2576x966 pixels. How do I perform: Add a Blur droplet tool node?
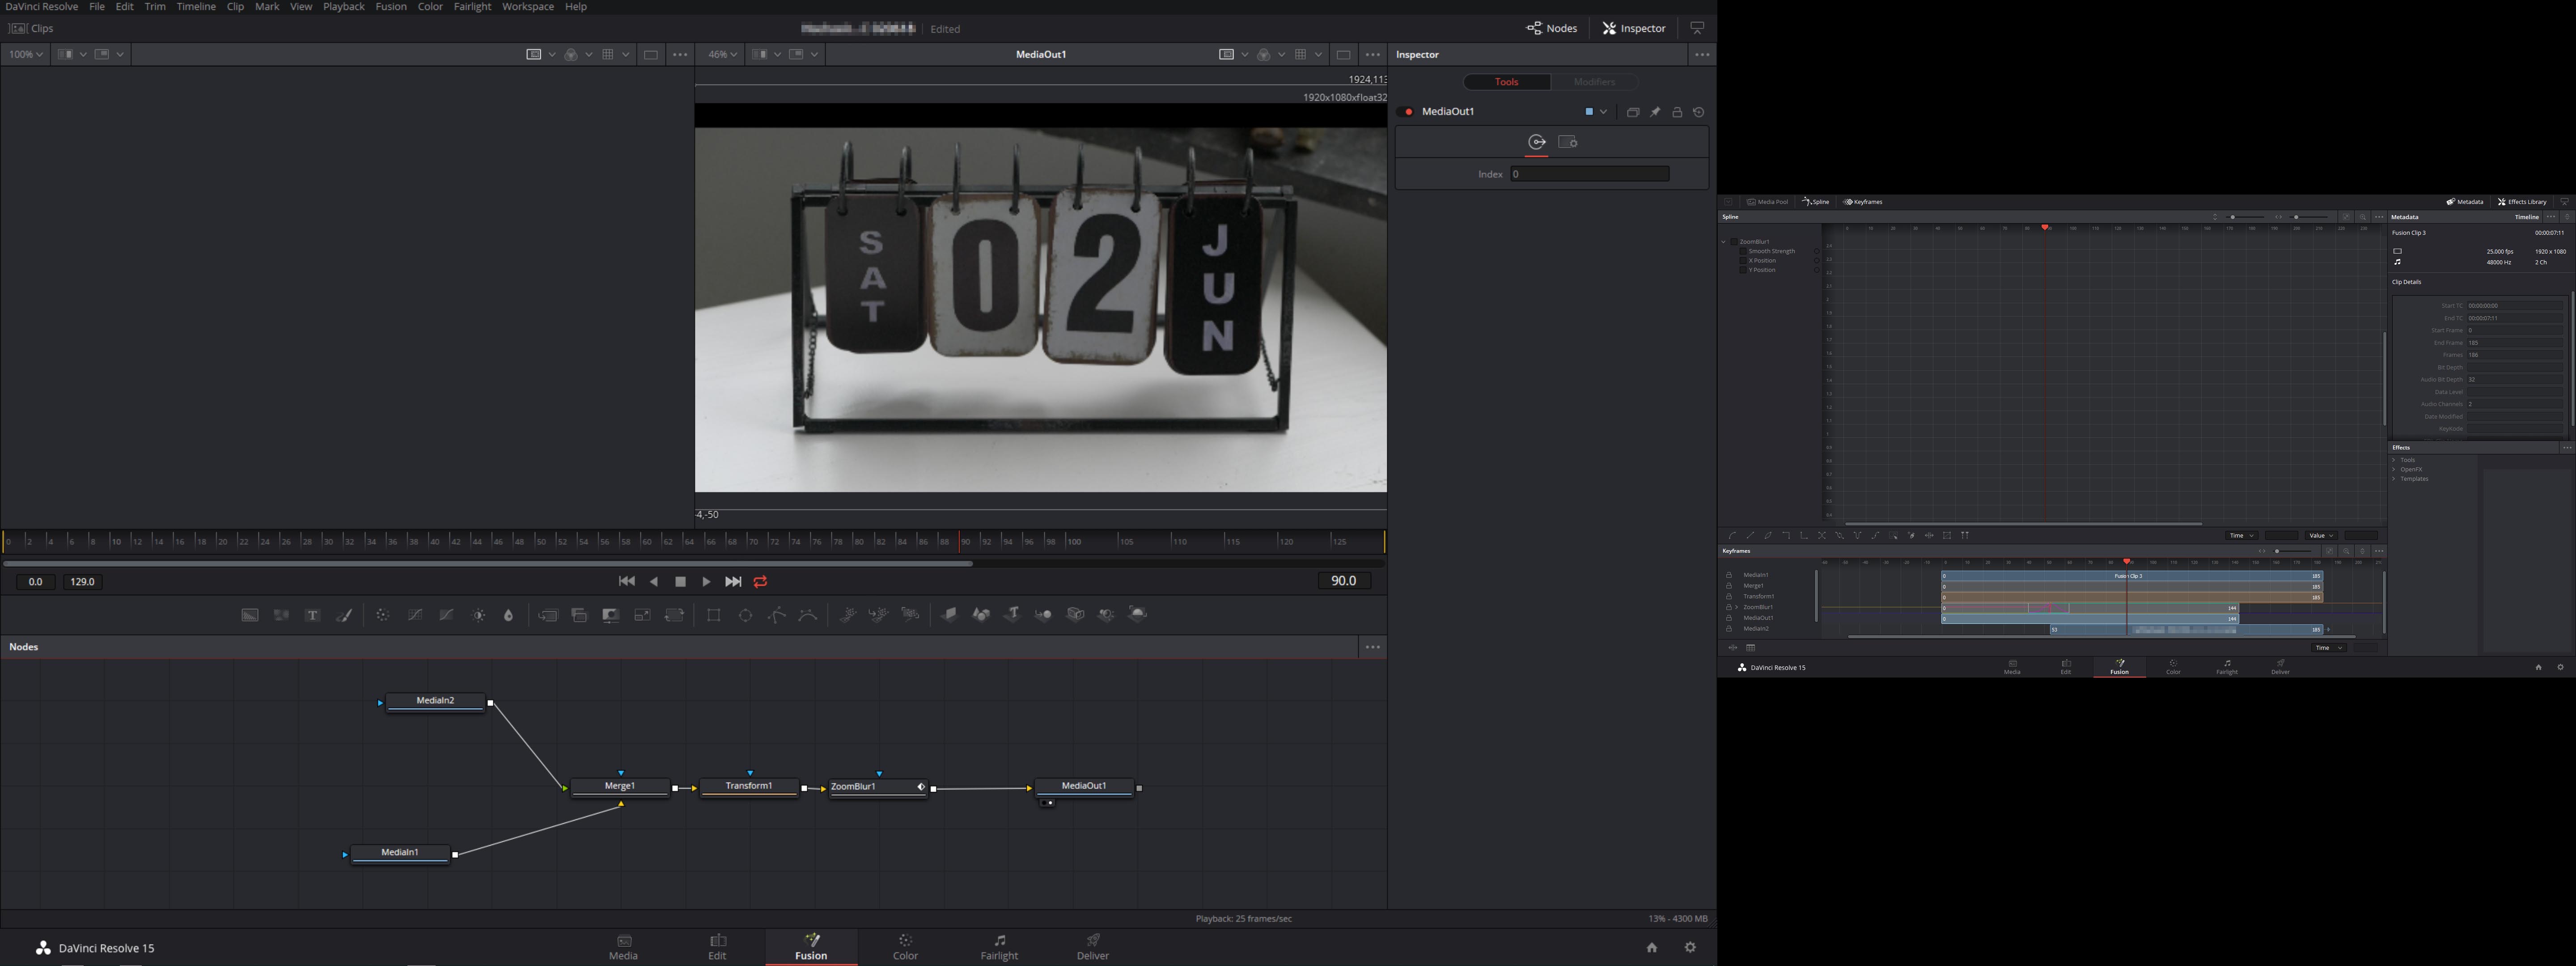(x=509, y=615)
